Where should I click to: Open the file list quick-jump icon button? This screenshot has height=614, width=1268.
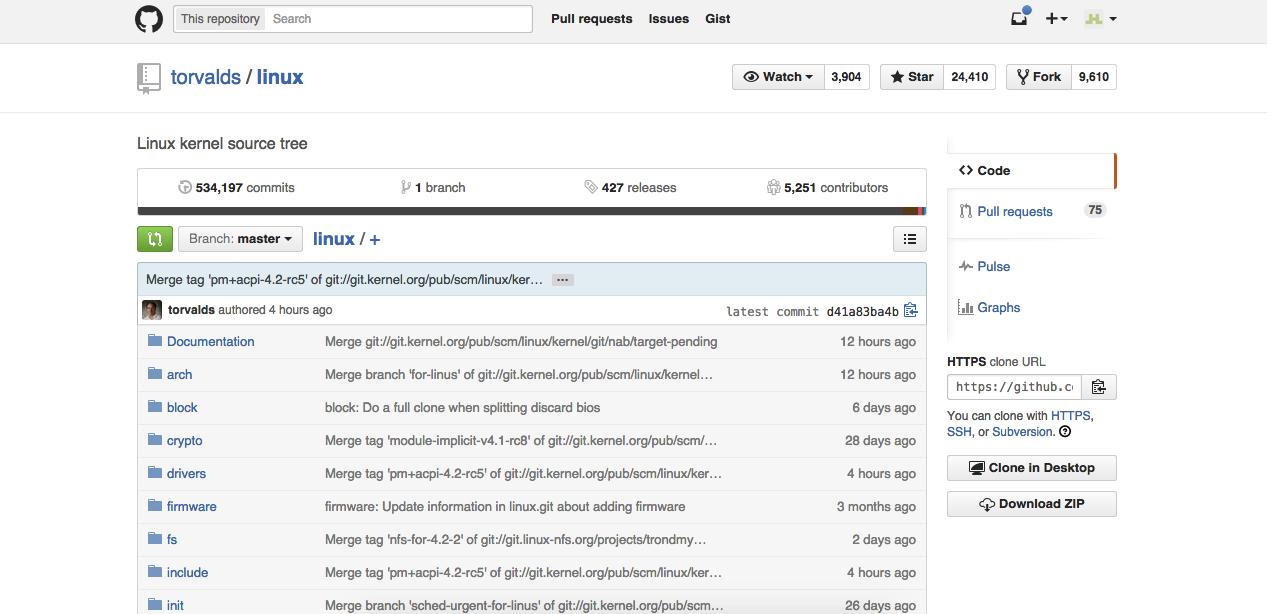(x=909, y=239)
